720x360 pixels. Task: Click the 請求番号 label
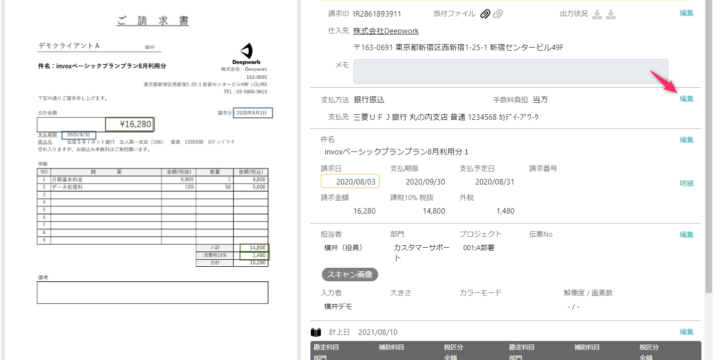click(543, 169)
